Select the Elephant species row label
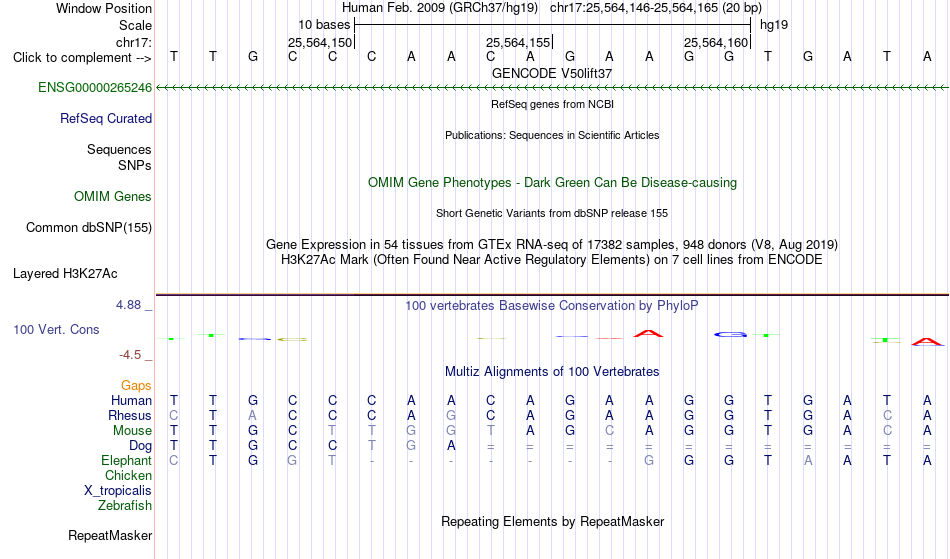This screenshot has height=559, width=950. click(x=126, y=461)
